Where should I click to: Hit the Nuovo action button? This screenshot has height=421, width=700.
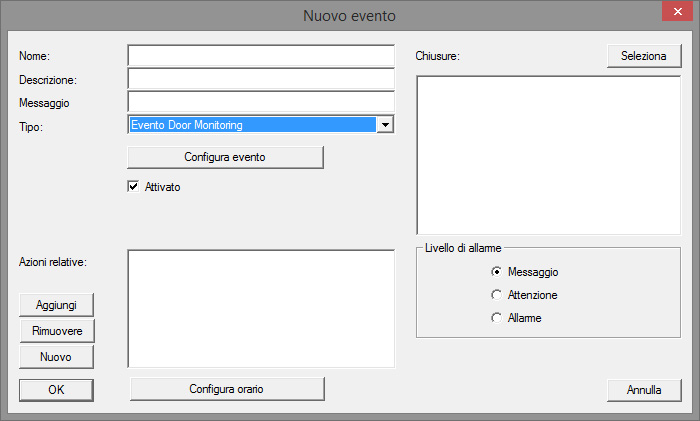pyautogui.click(x=57, y=357)
